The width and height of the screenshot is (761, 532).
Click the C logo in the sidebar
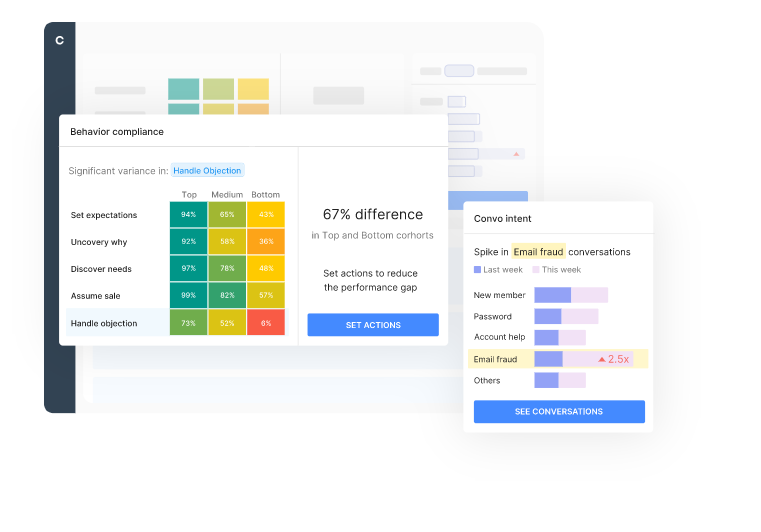coord(60,40)
